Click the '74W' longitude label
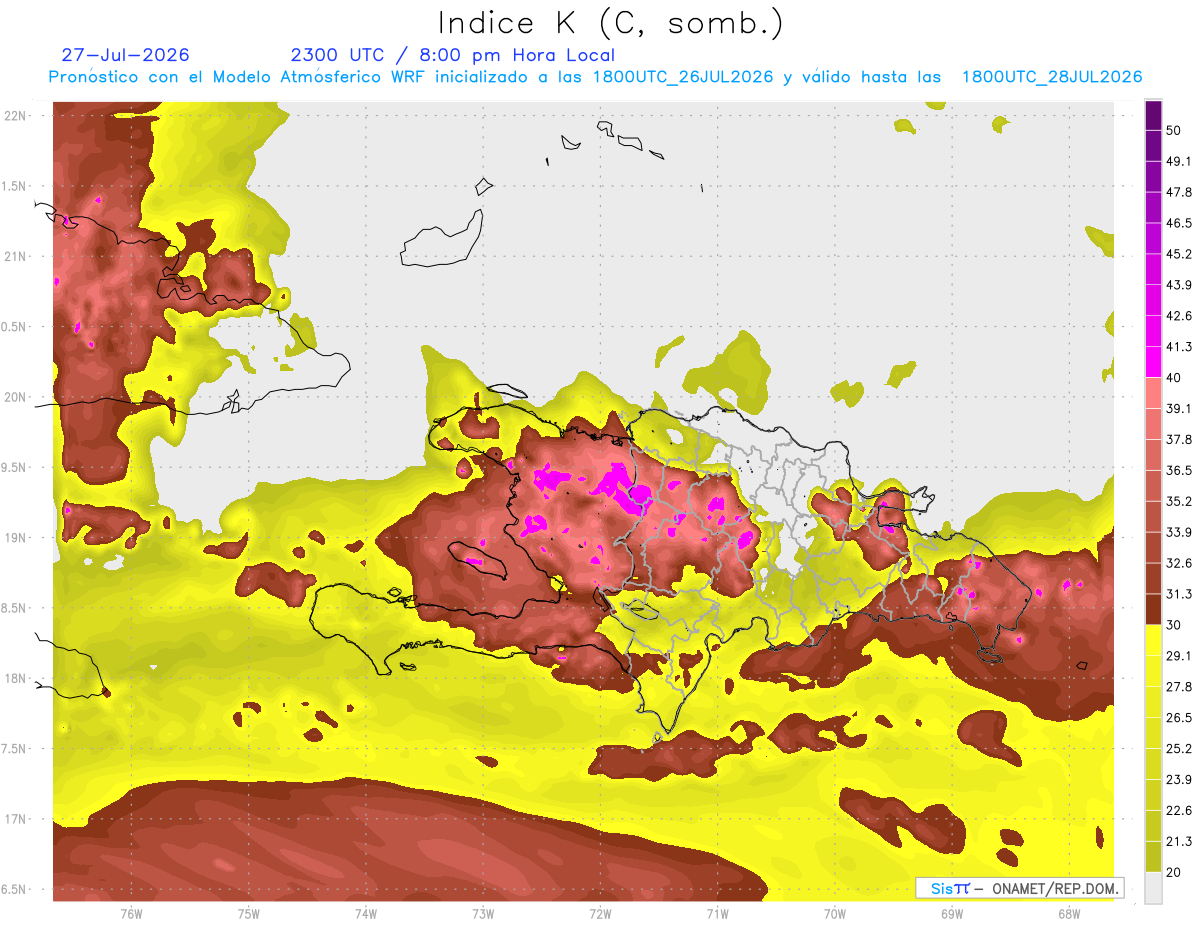 [366, 915]
